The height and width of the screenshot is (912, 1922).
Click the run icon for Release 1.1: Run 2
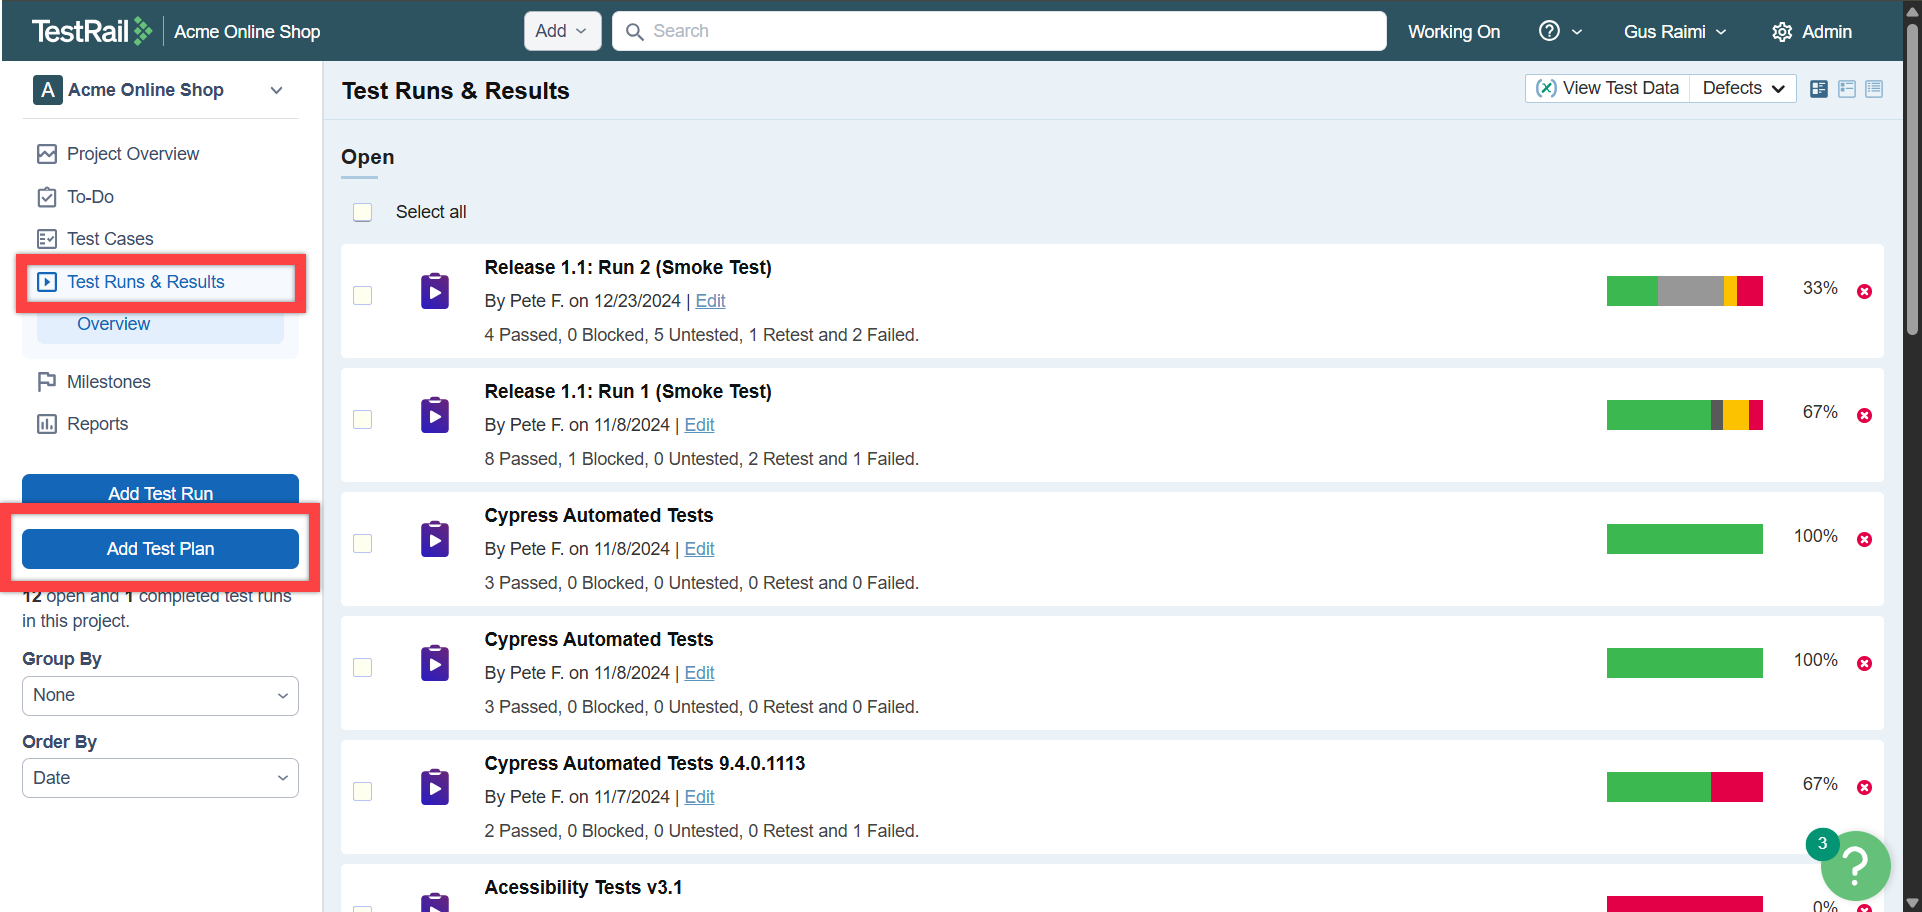click(x=435, y=291)
